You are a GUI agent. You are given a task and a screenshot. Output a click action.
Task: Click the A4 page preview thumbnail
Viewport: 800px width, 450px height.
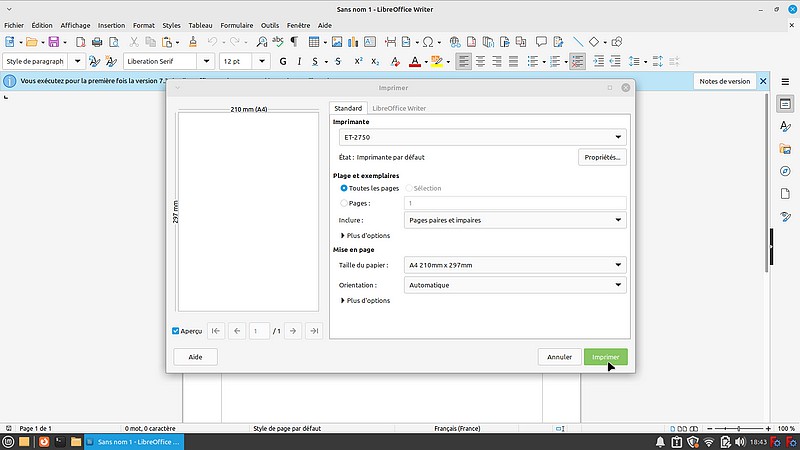coord(248,212)
